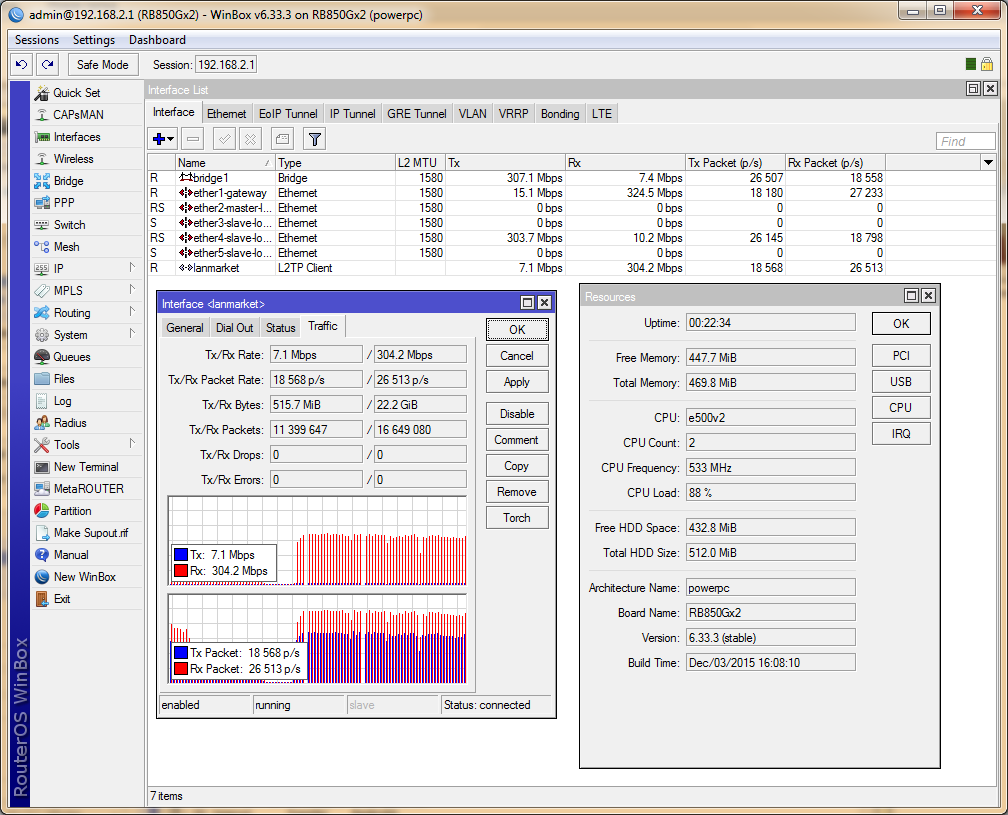Toggle Safe Mode
The width and height of the screenshot is (1008, 815).
pyautogui.click(x=103, y=64)
